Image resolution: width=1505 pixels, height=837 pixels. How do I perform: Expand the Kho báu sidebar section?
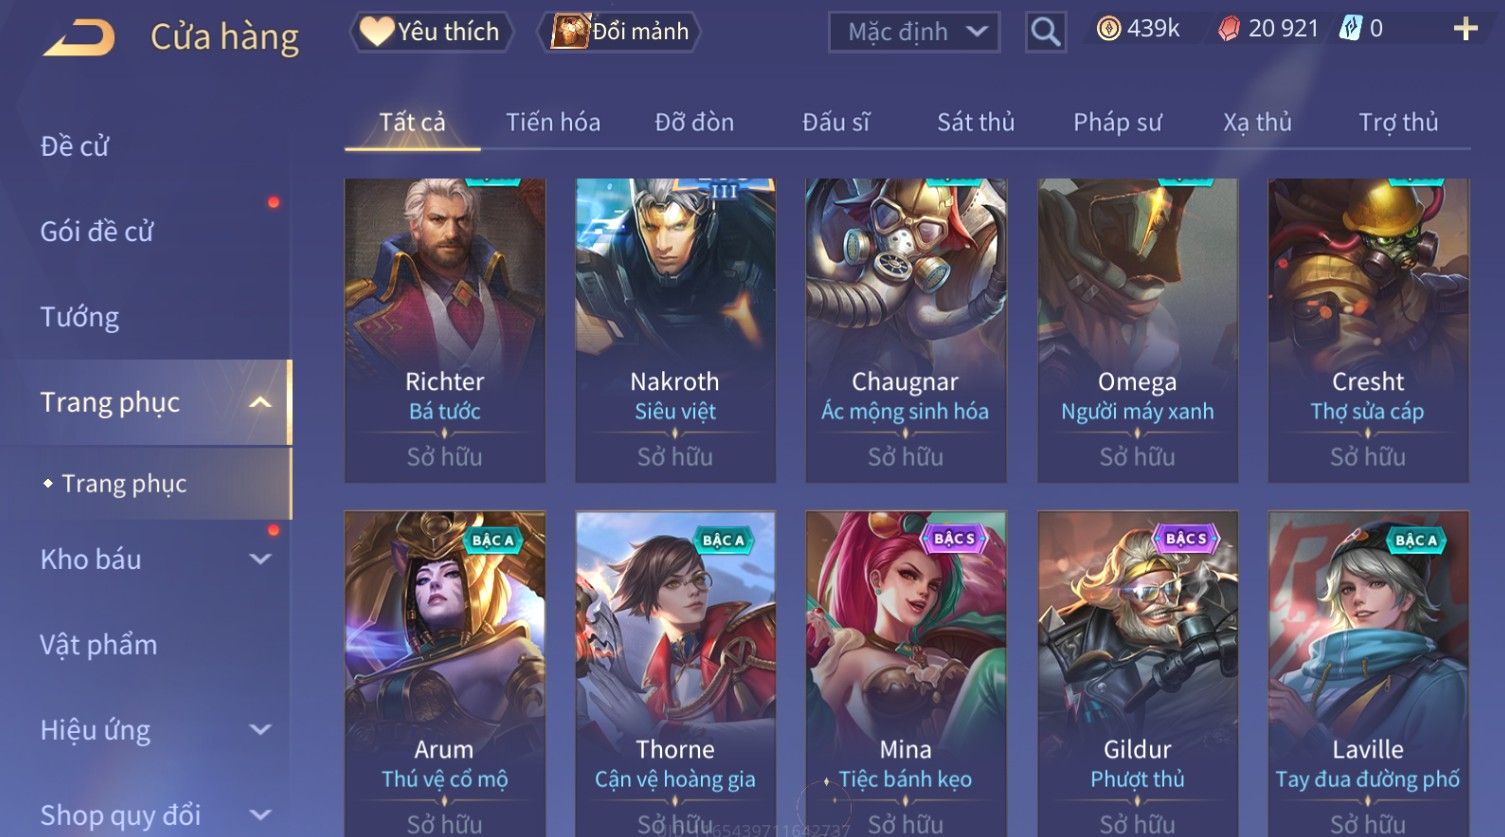tap(260, 559)
